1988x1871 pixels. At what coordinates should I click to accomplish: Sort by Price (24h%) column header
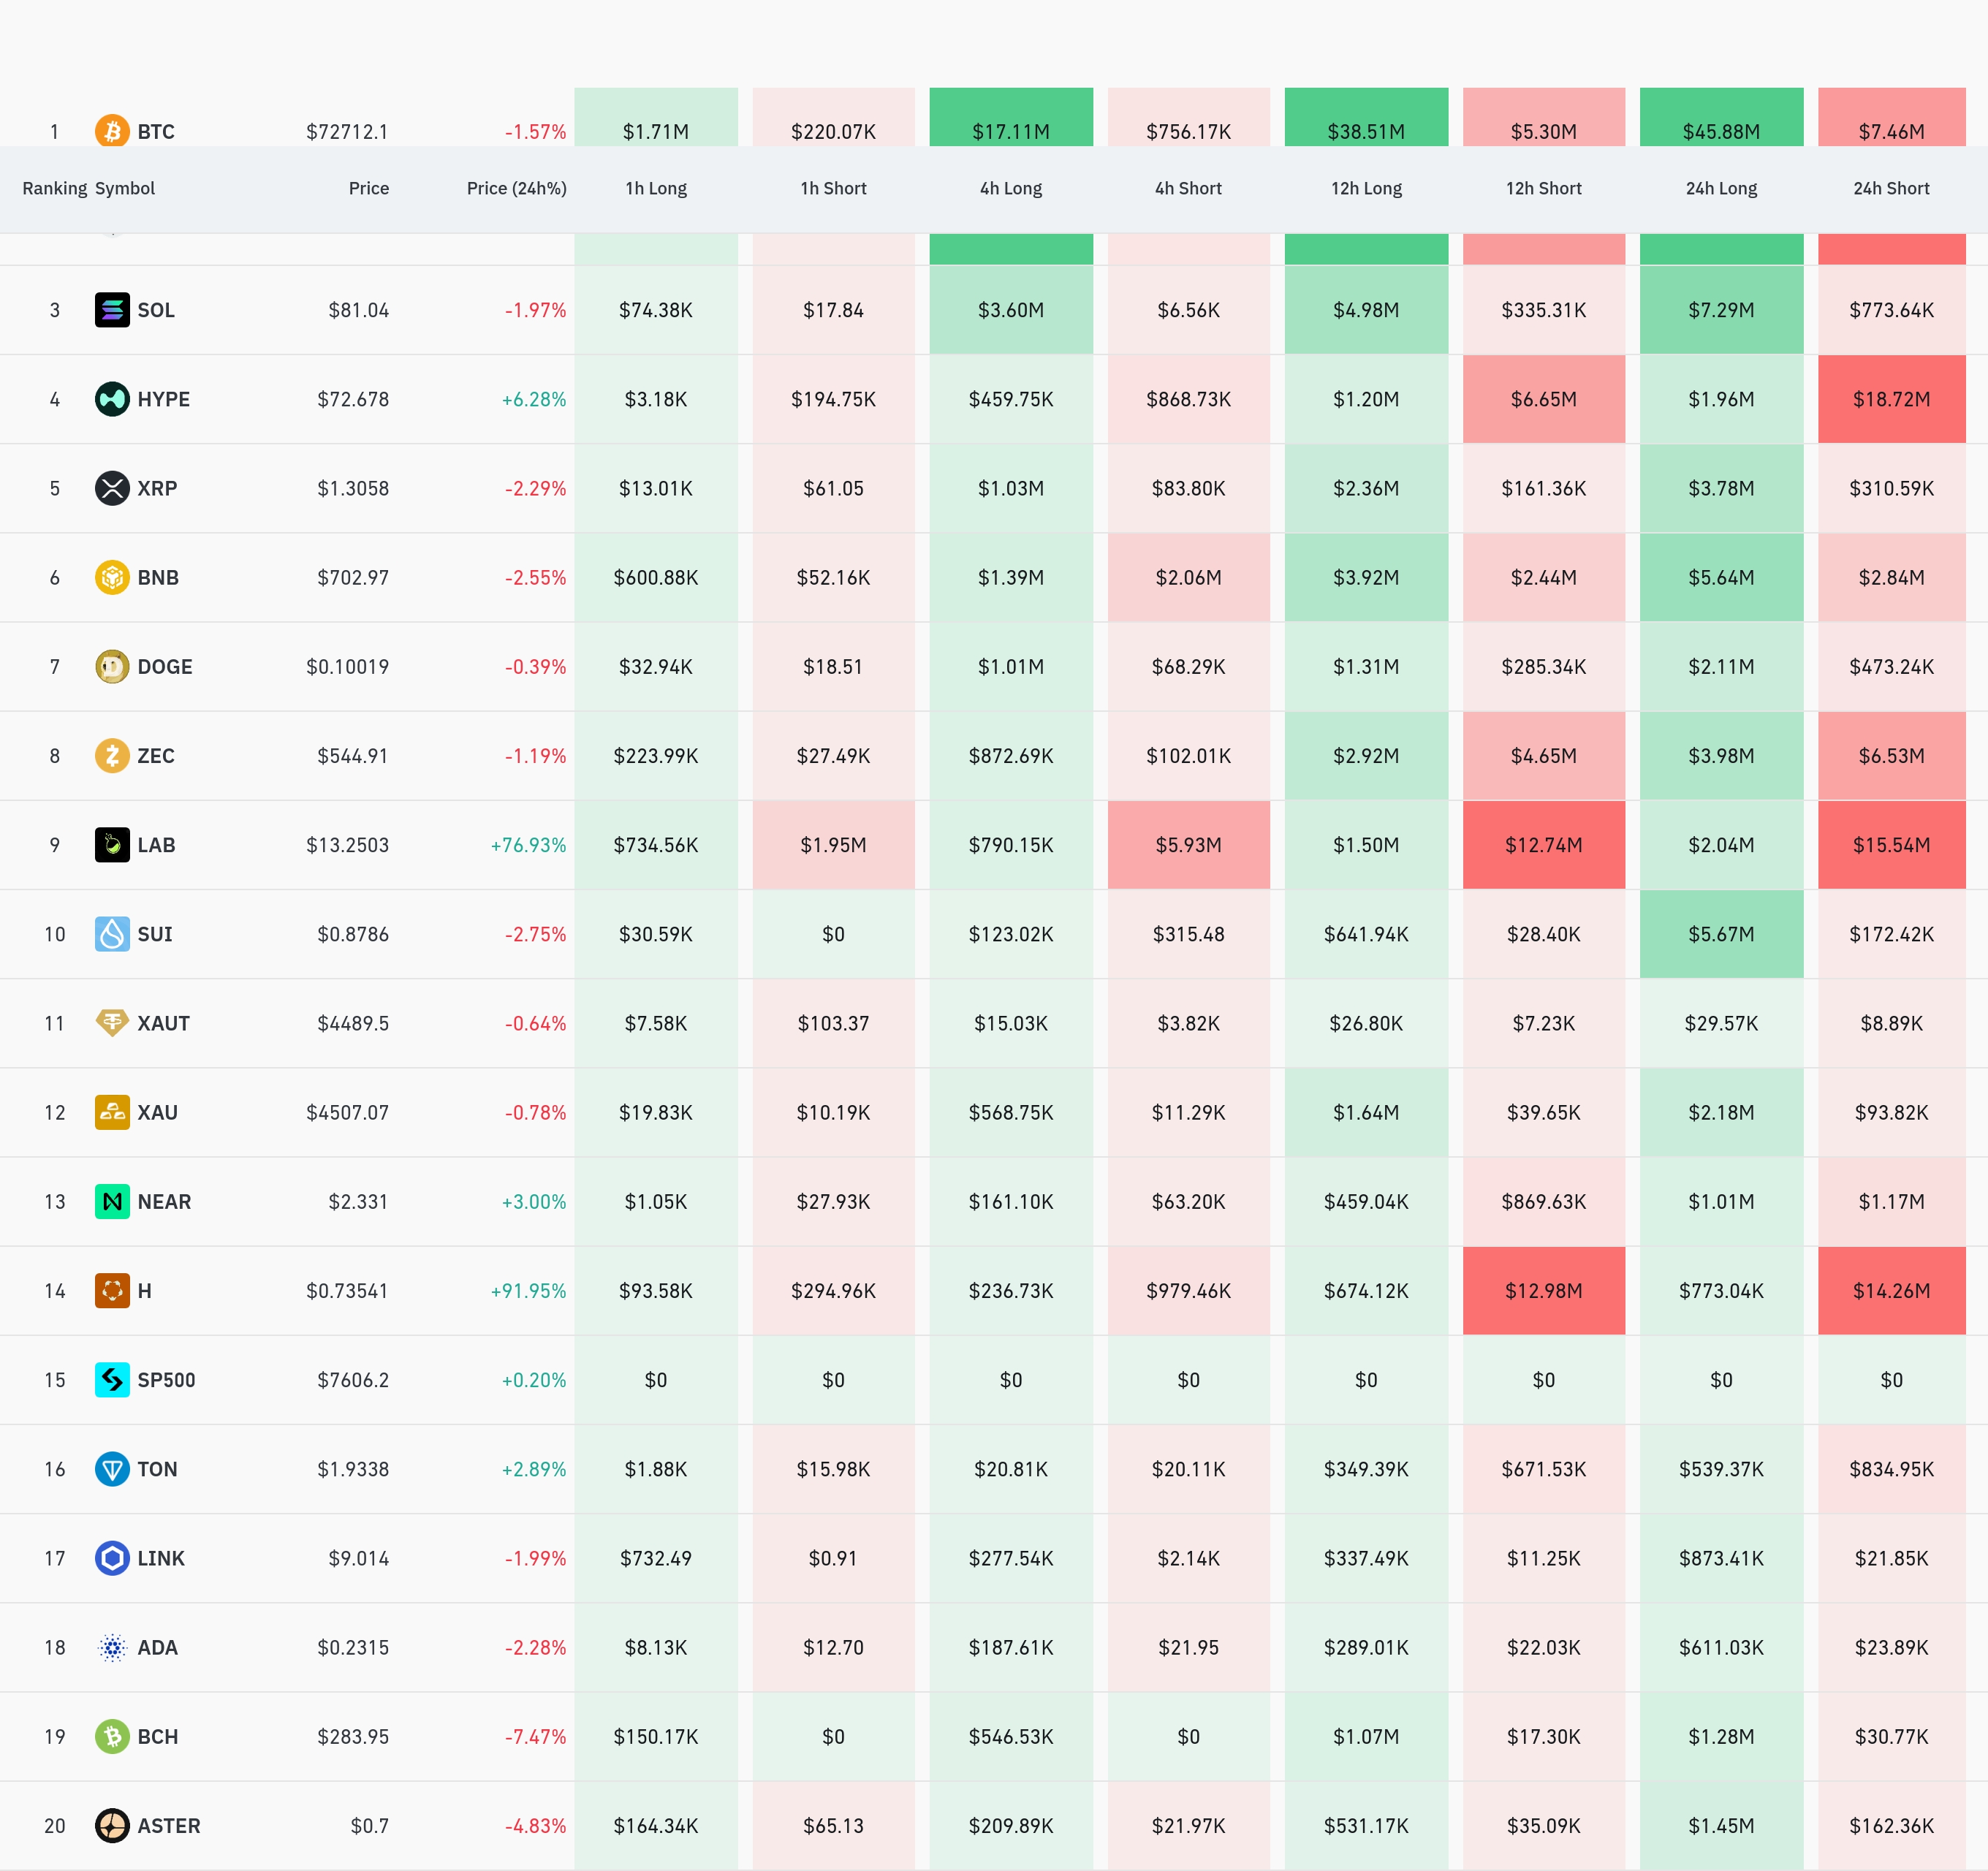point(517,188)
